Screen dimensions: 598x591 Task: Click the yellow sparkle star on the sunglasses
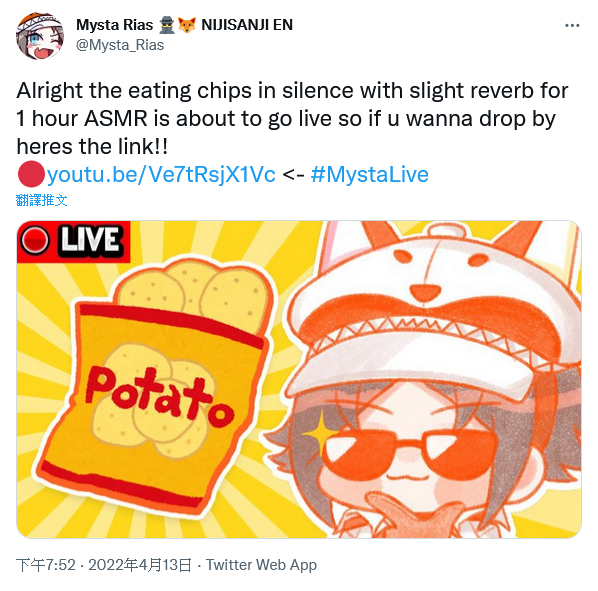[x=320, y=433]
